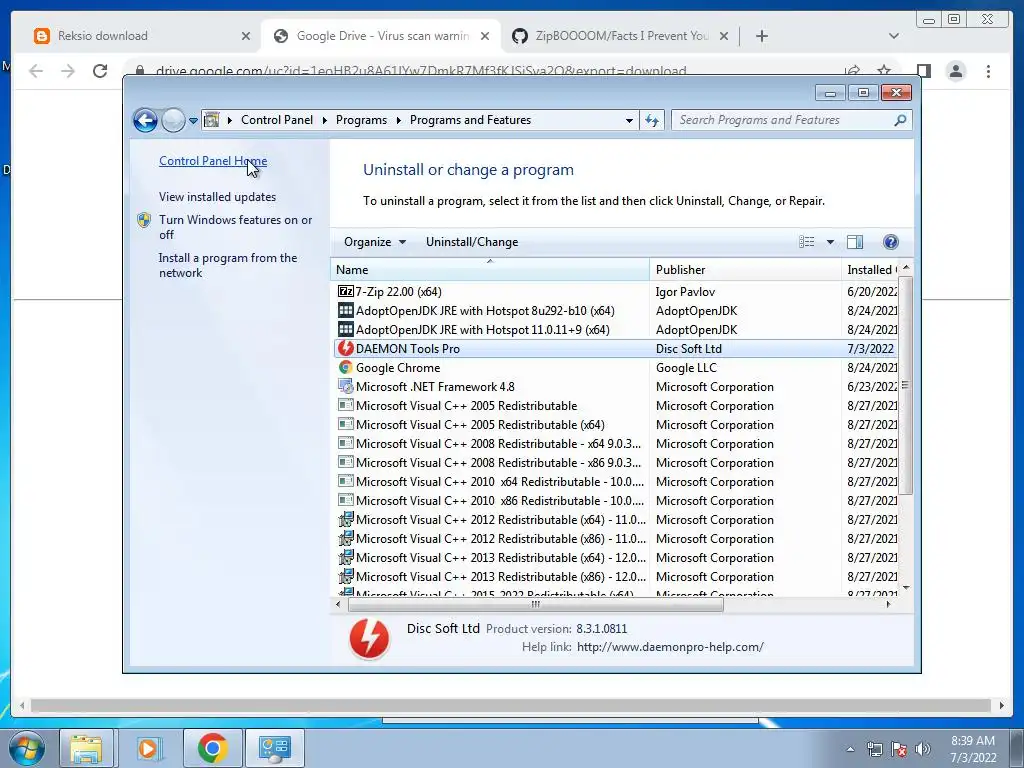
Task: Sort by the Name column header
Action: 490,270
